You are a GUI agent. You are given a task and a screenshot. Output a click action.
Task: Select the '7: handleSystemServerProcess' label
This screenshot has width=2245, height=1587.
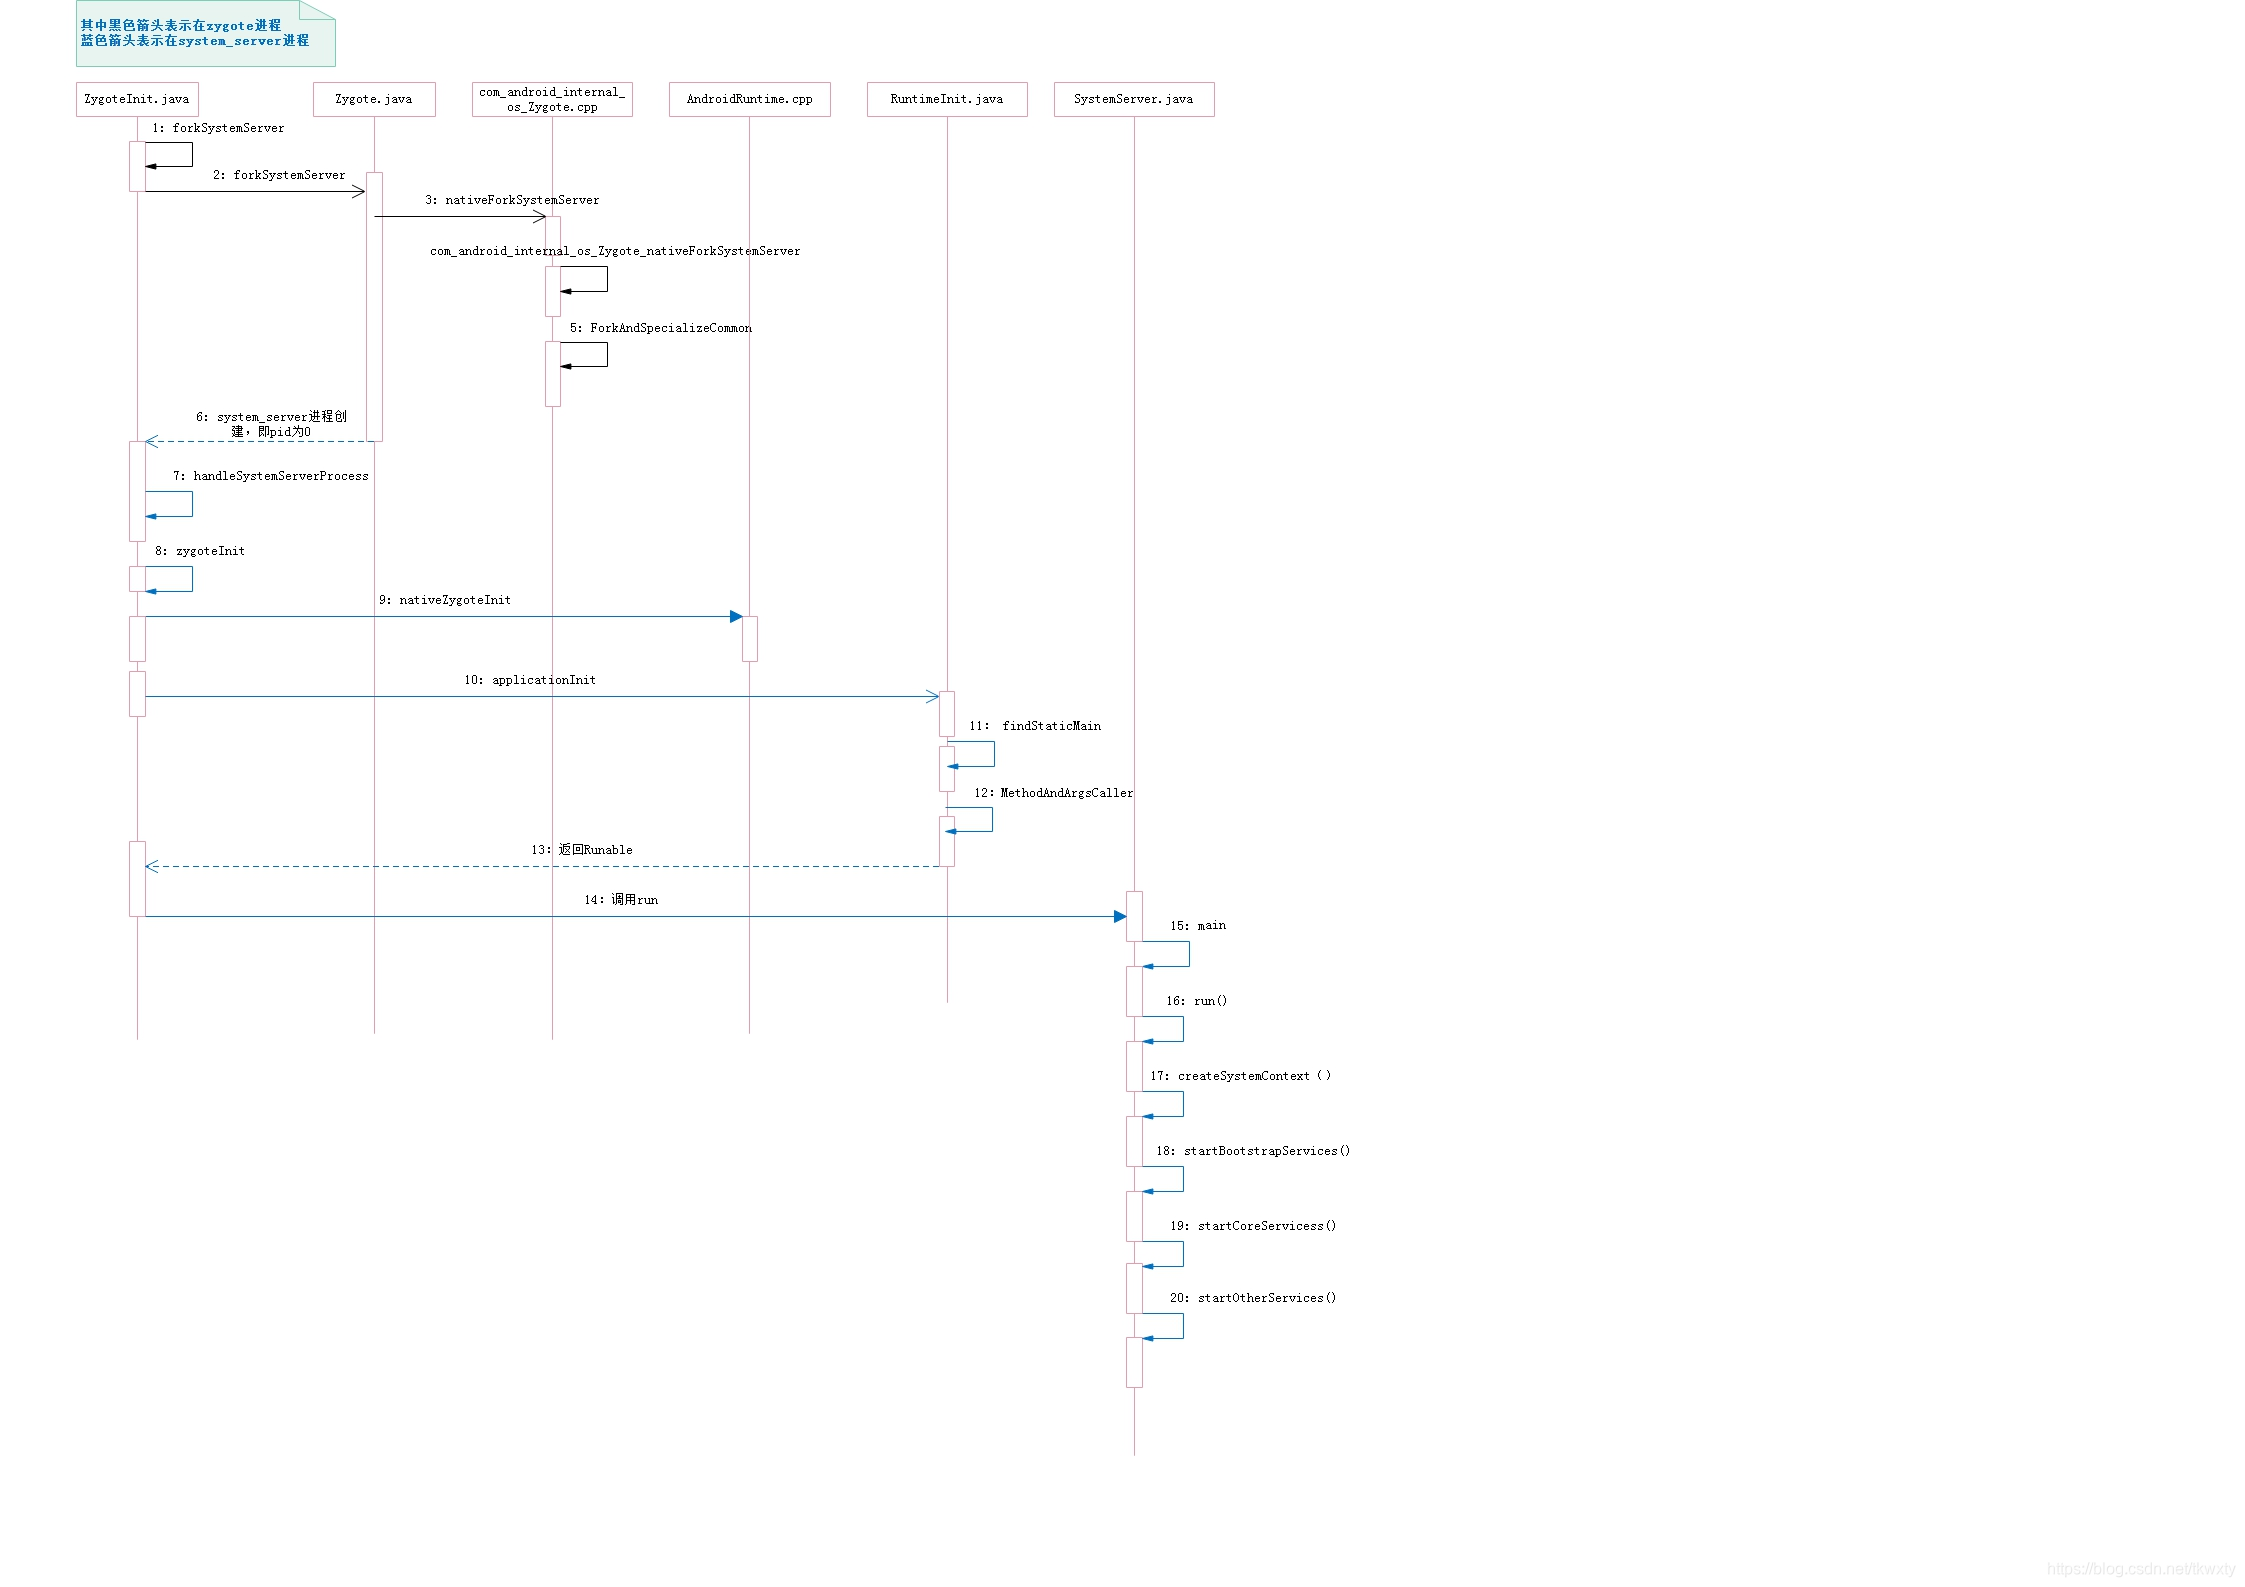tap(270, 476)
